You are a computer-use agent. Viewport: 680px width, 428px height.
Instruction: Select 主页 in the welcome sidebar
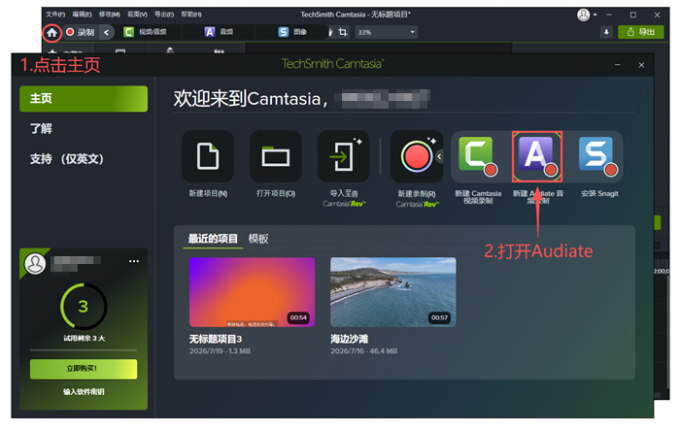click(x=84, y=99)
